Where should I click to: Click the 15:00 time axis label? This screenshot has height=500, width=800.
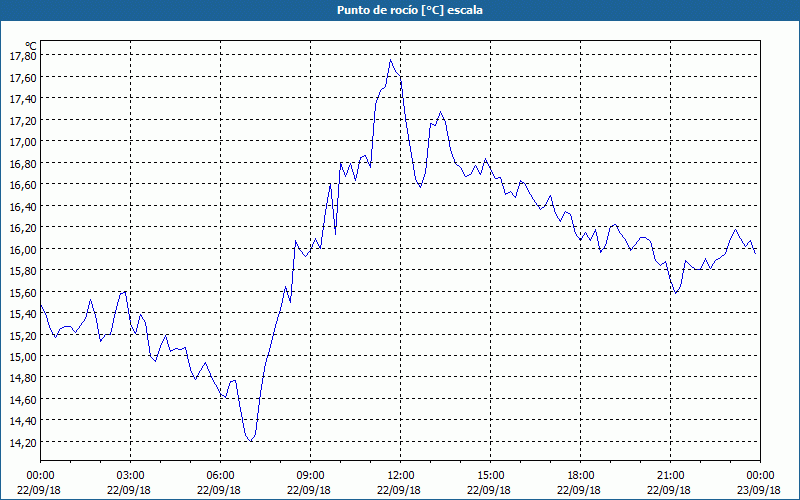[x=490, y=476]
